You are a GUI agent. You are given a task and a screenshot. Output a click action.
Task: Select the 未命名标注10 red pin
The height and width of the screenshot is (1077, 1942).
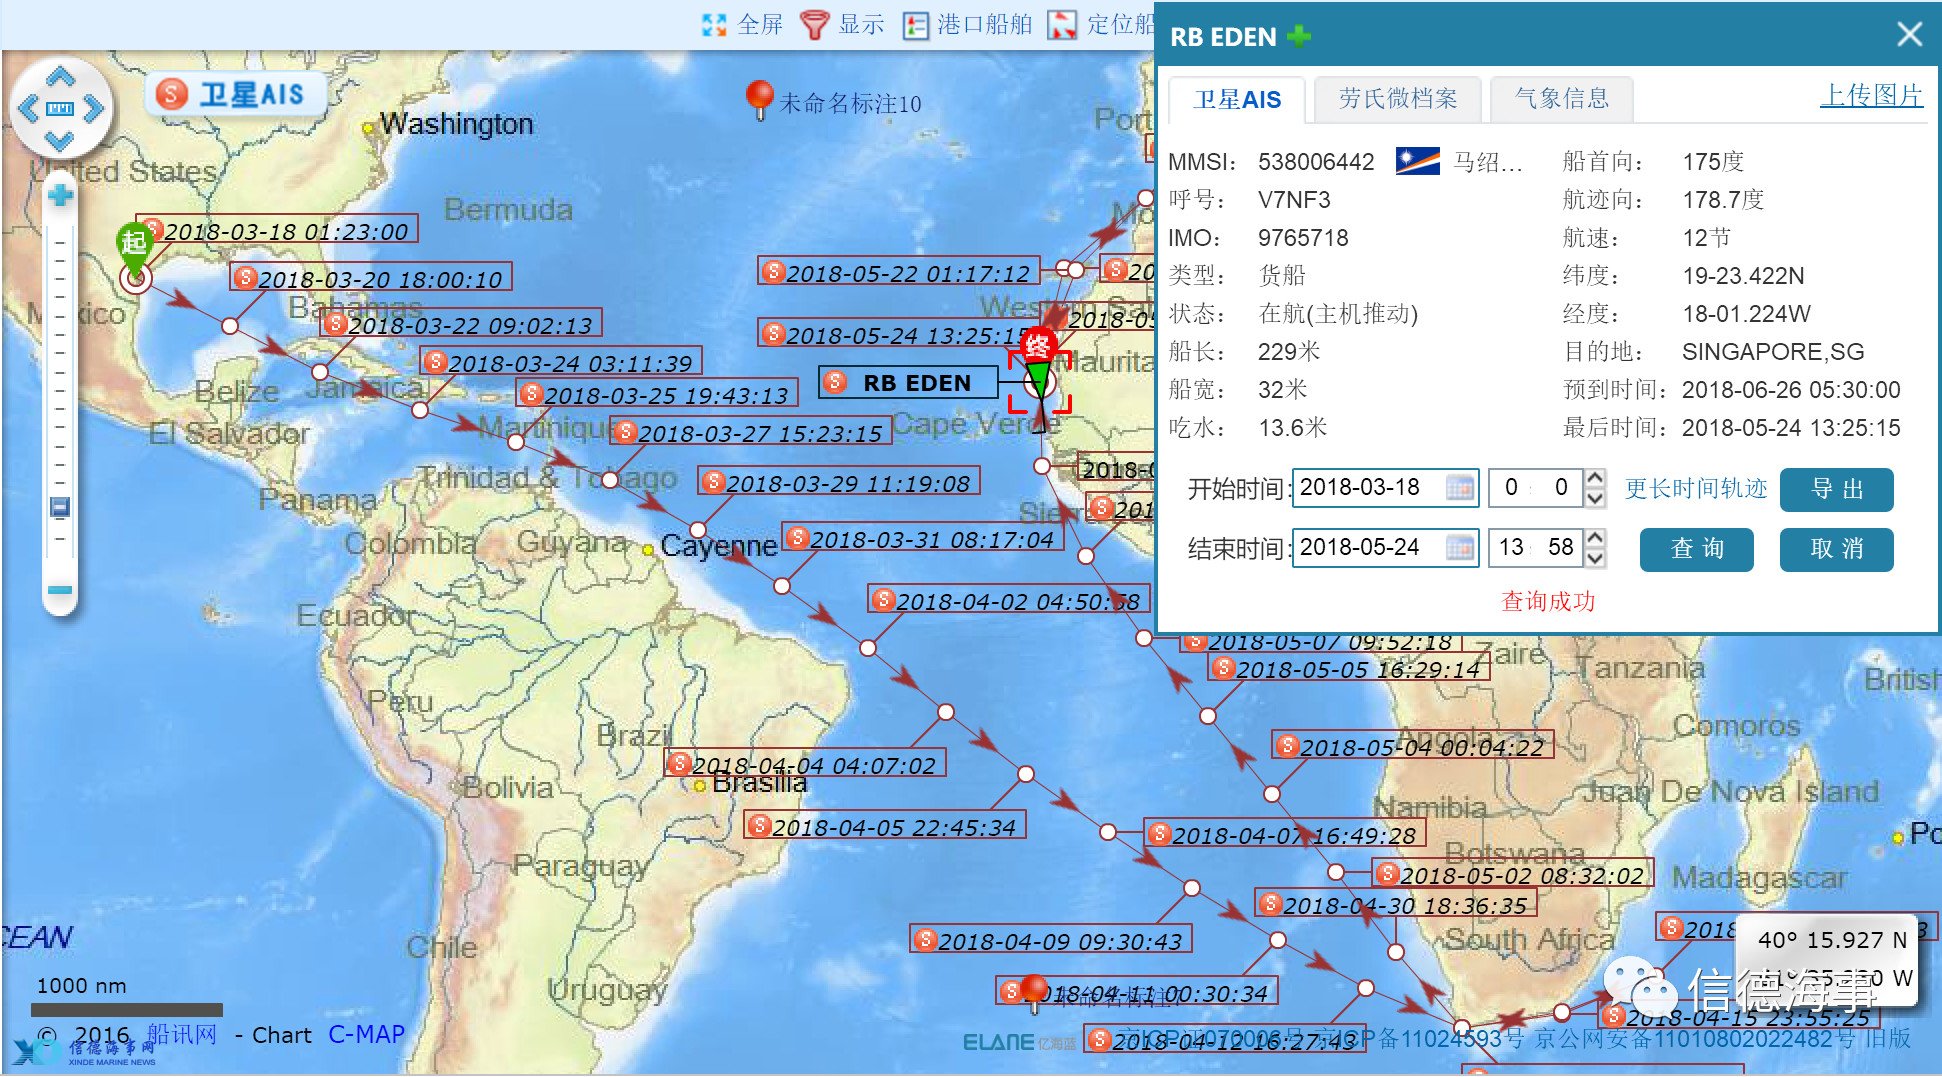coord(760,99)
